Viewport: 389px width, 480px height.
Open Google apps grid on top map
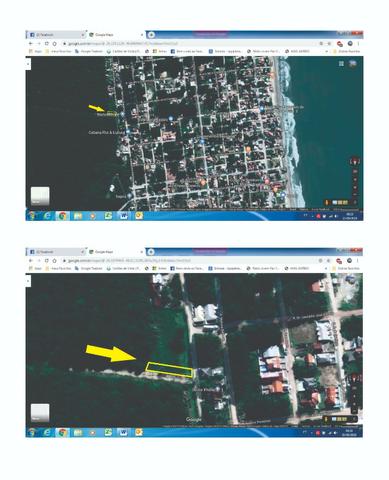341,63
